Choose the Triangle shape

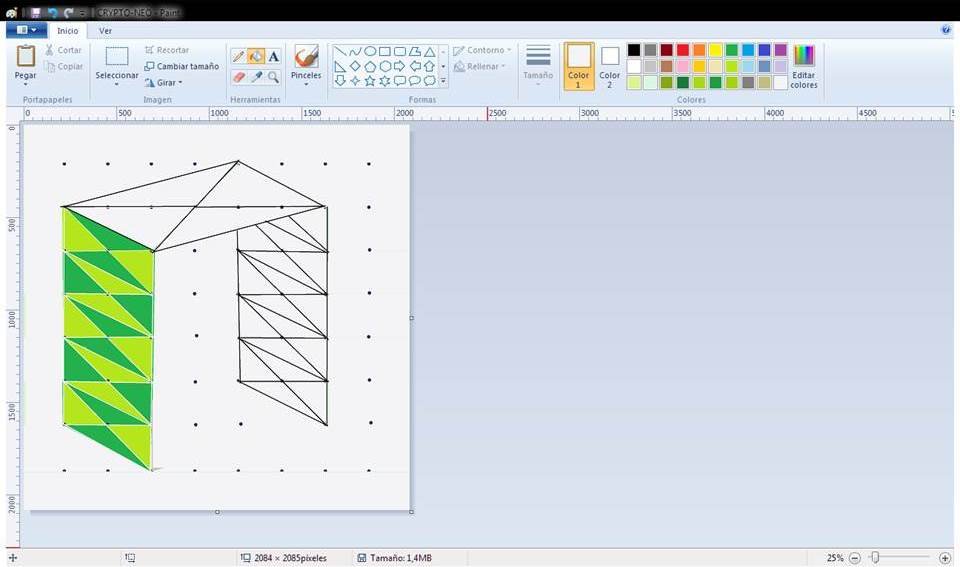430,51
